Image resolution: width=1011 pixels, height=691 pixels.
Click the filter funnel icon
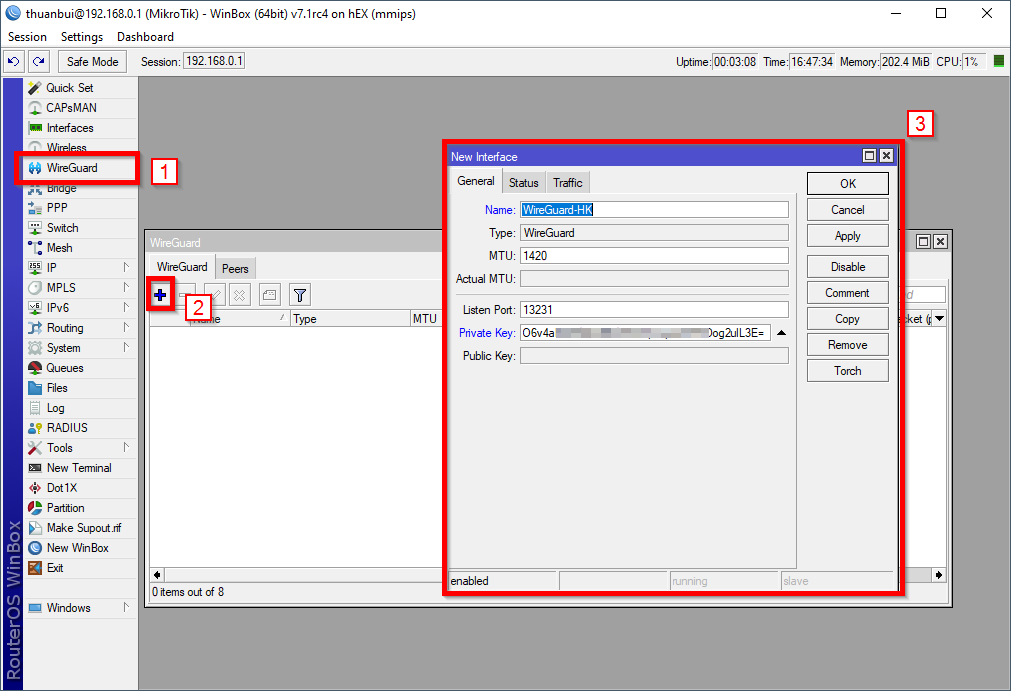[x=299, y=294]
